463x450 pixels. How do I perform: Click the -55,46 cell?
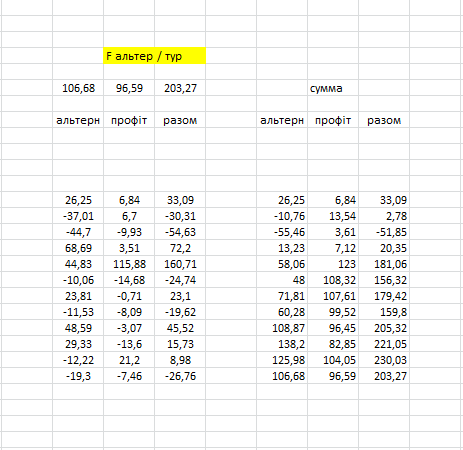tap(282, 232)
